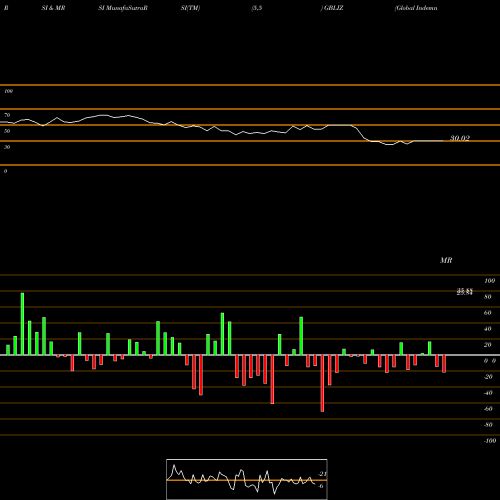Image resolution: width=500 pixels, height=500 pixels.
Task: Click the MR axis label '0 0'
Action: point(490,361)
